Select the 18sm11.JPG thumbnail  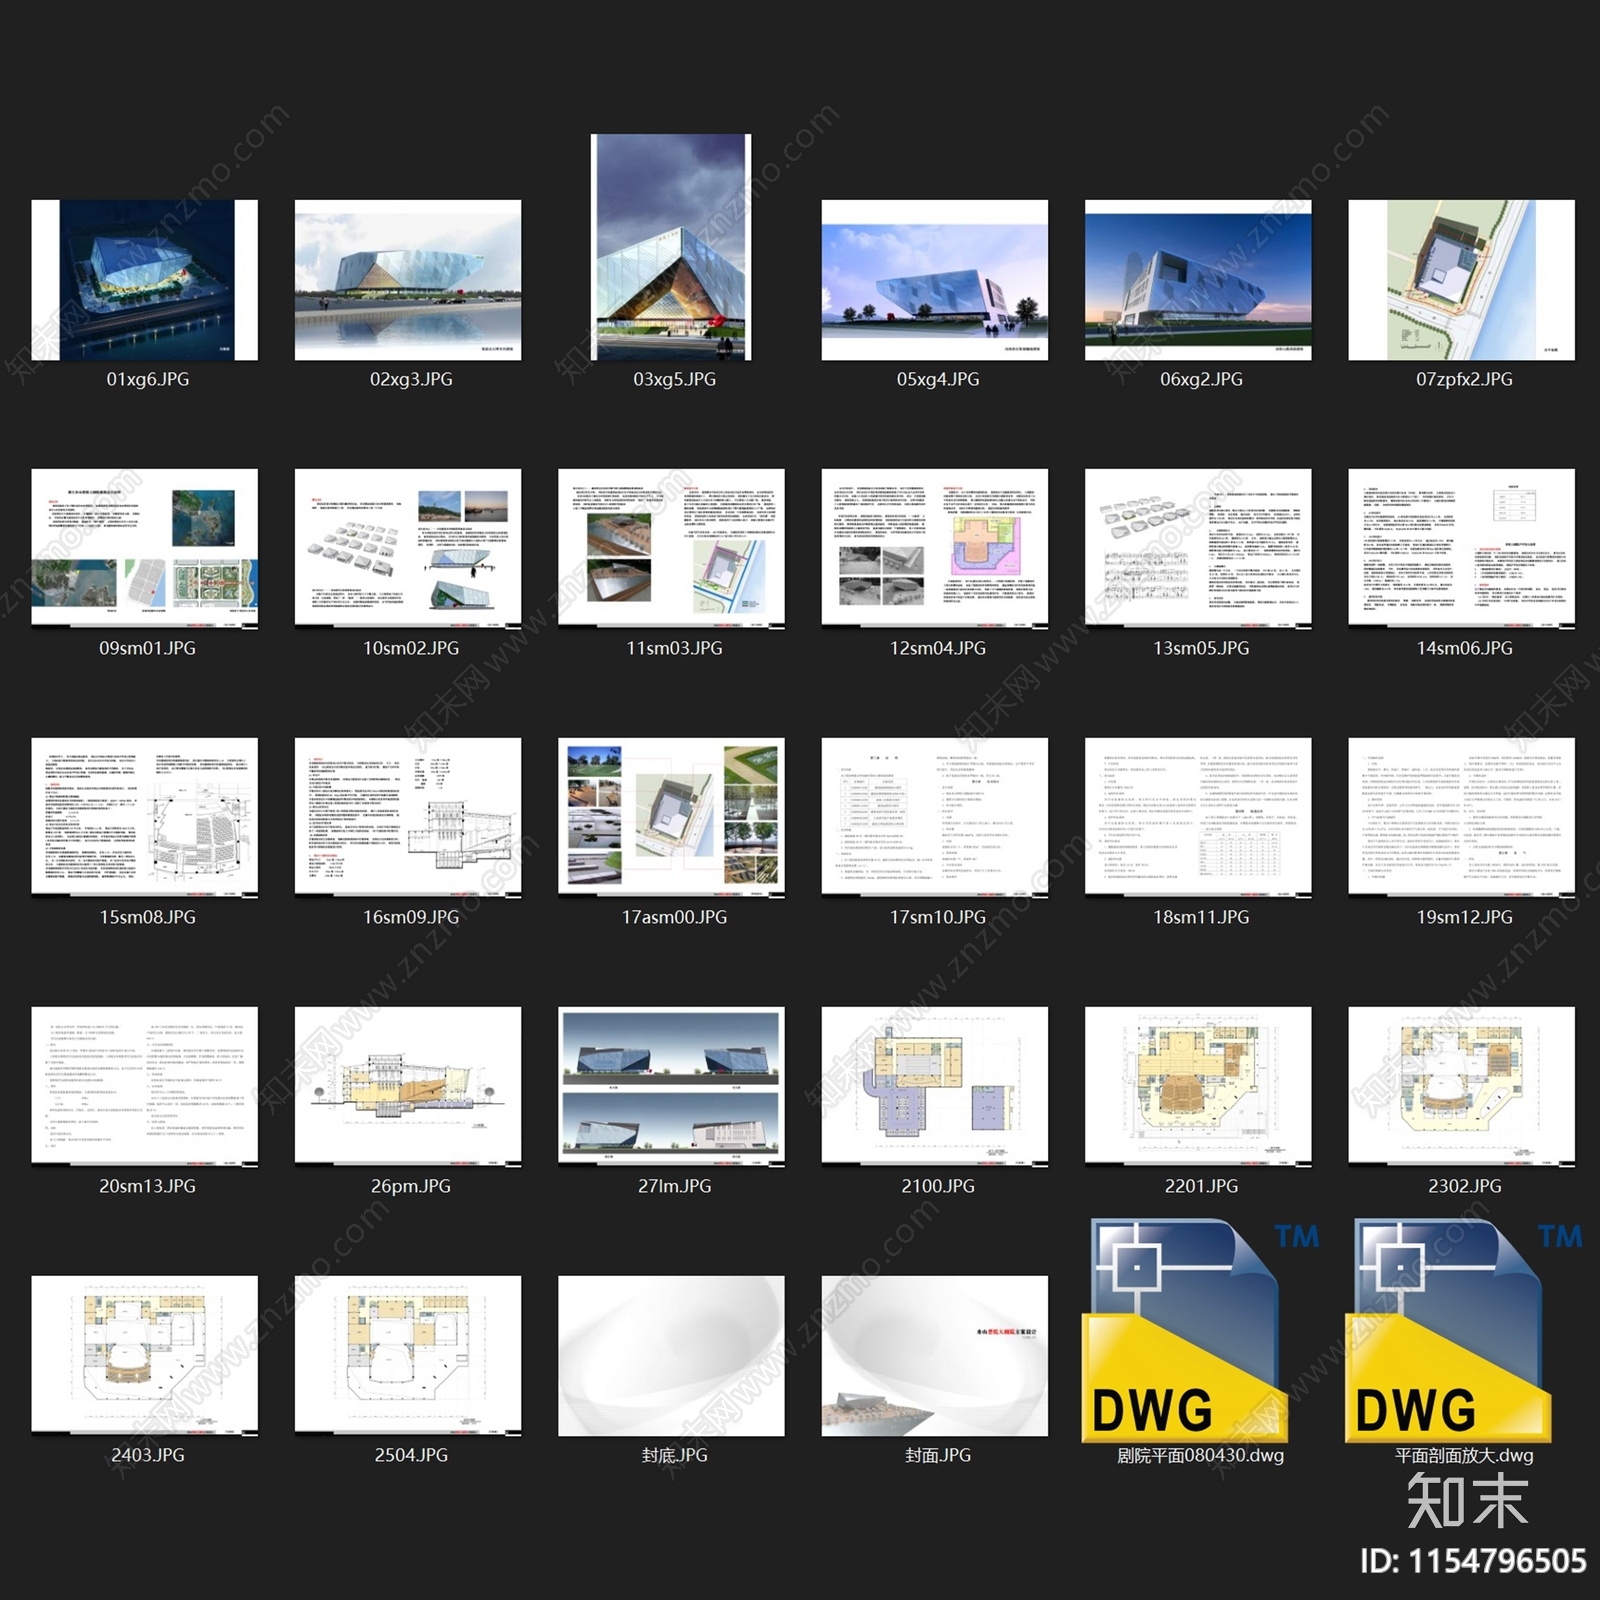coord(1198,818)
